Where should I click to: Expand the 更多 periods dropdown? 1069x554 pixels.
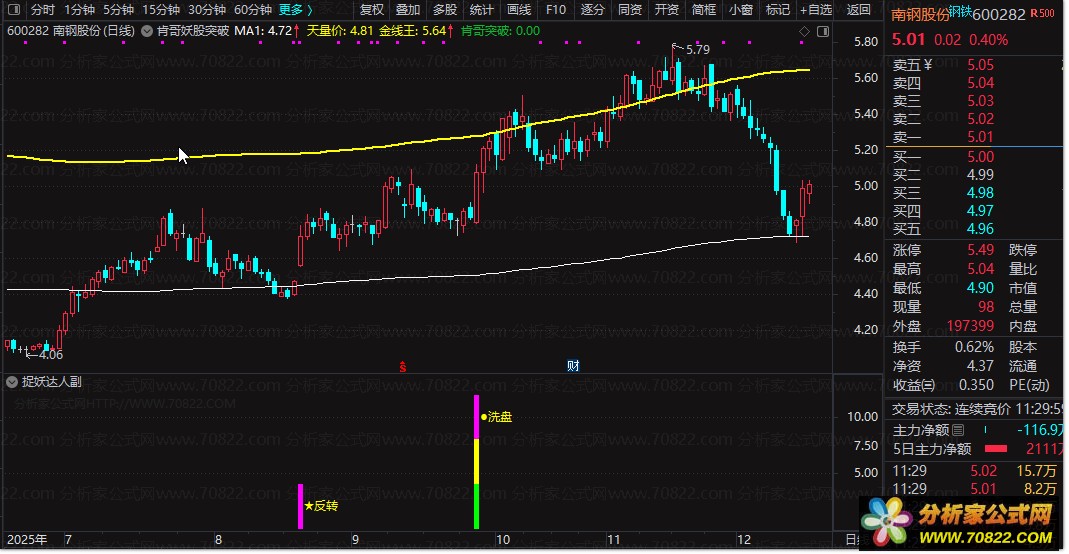tap(296, 10)
